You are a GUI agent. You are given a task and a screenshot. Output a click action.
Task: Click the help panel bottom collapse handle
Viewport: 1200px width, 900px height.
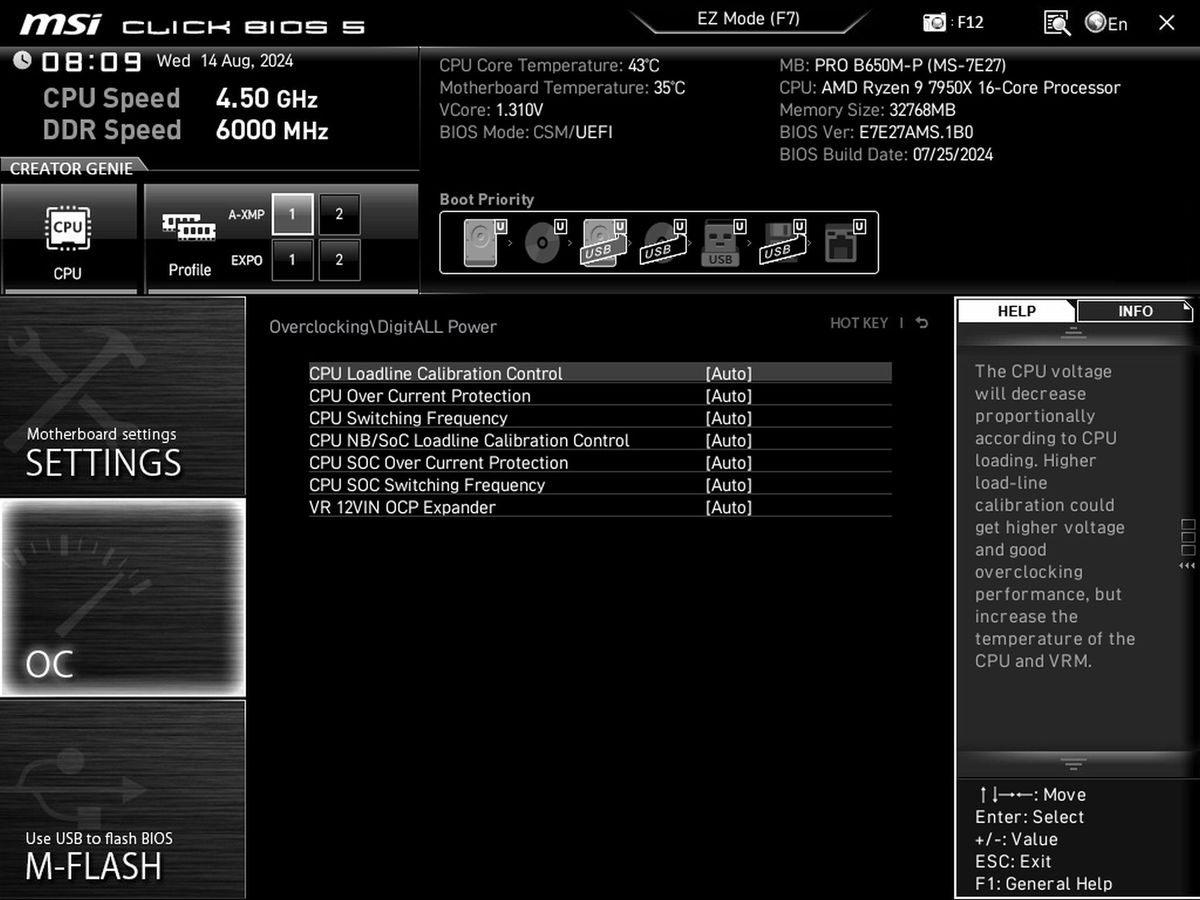pyautogui.click(x=1073, y=765)
